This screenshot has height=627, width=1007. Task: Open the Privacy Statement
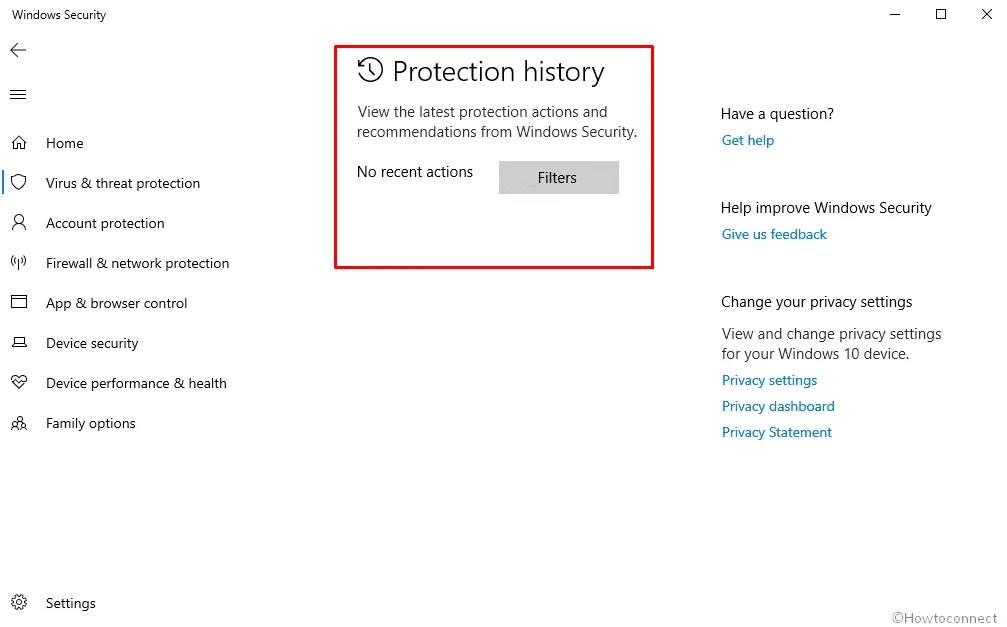(776, 432)
